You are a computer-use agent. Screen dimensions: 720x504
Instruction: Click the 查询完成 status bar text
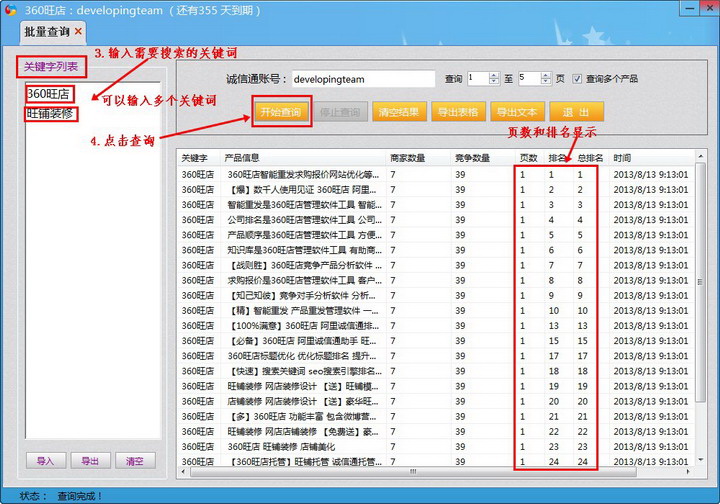tap(79, 496)
